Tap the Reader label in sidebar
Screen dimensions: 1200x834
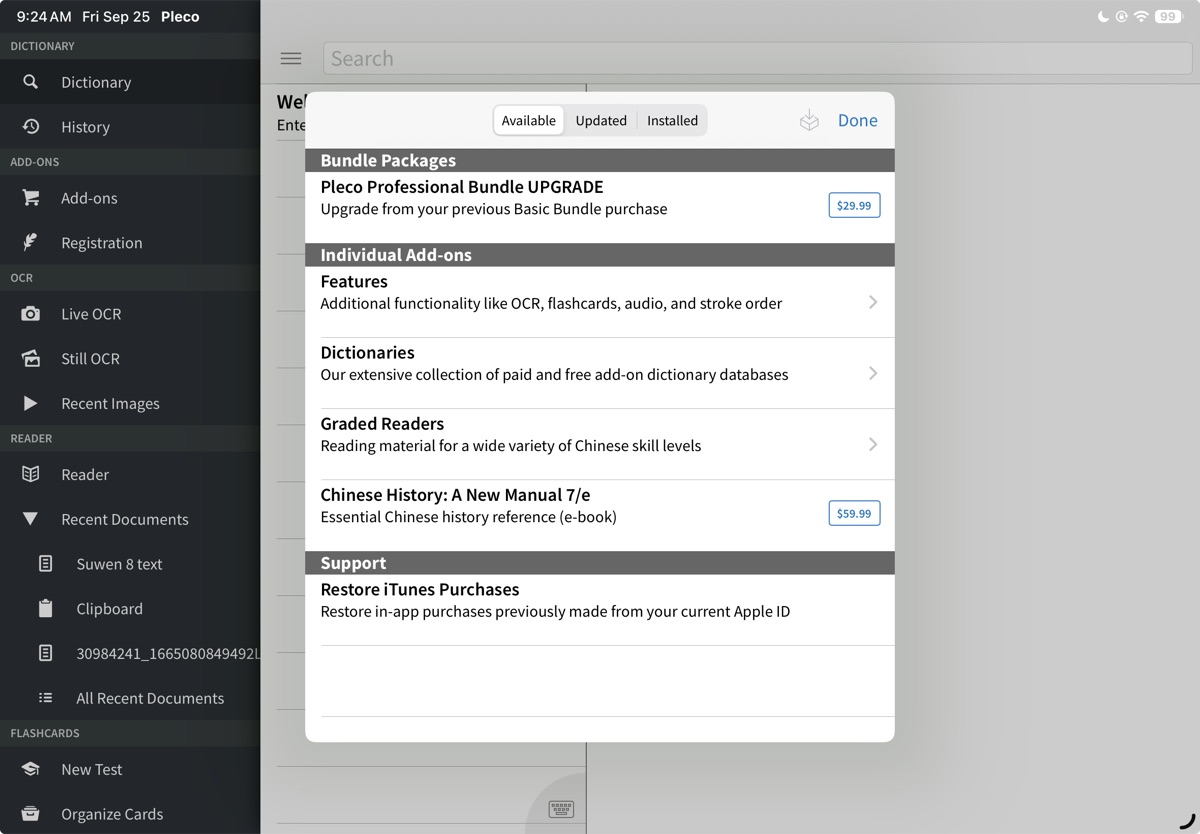click(85, 474)
